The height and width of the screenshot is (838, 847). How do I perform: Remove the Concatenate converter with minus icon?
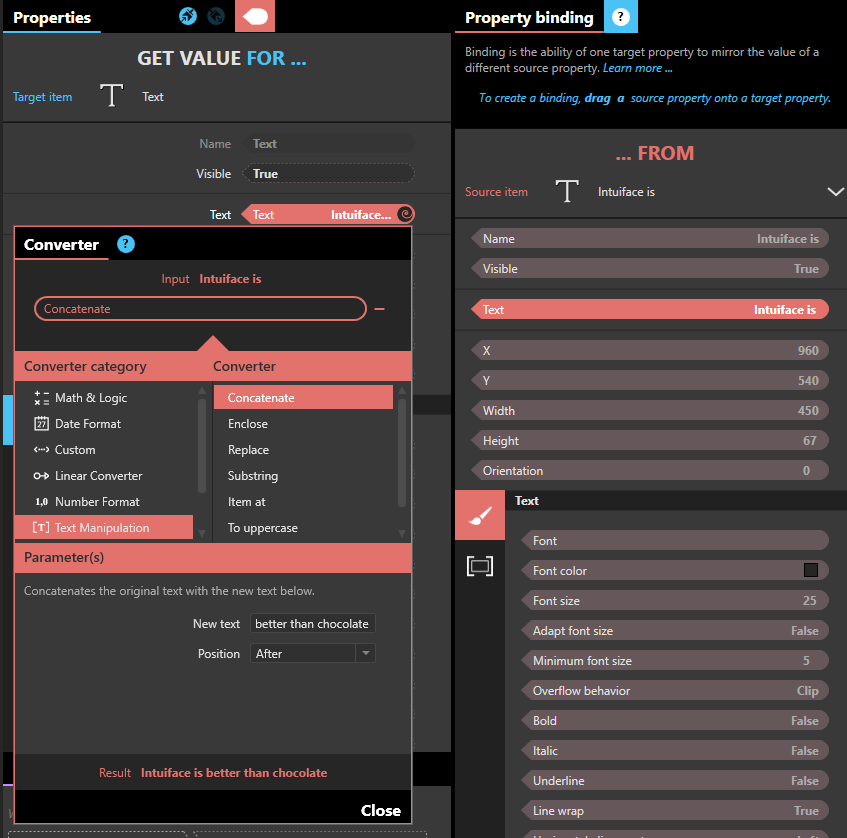click(380, 309)
